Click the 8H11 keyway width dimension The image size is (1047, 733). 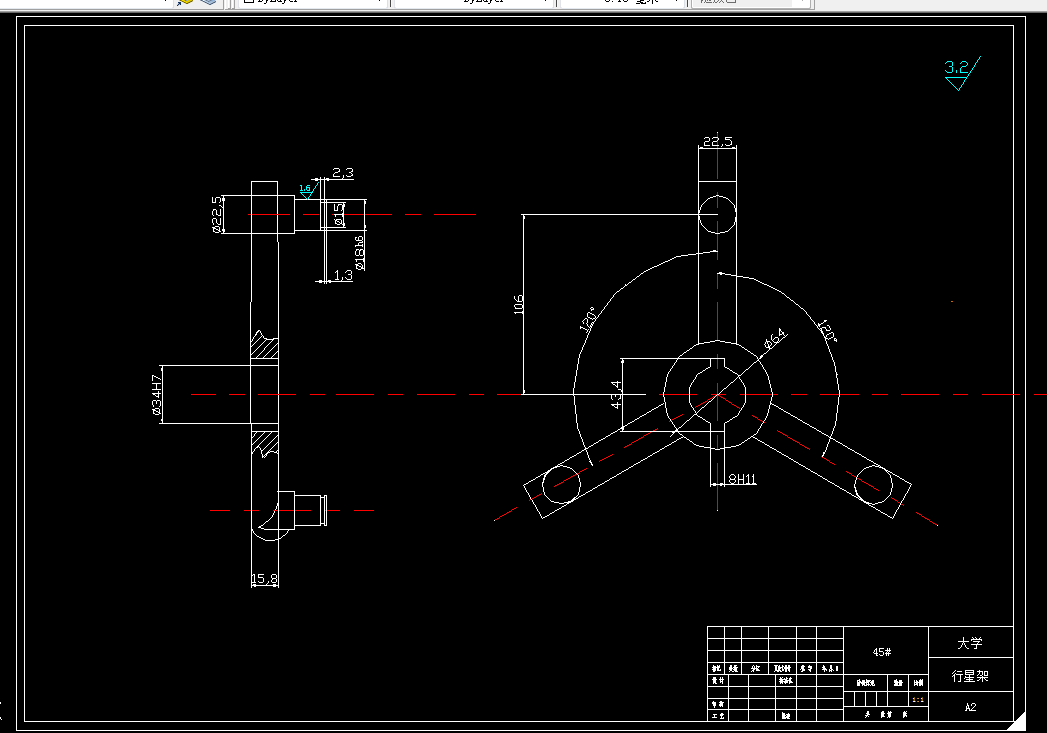click(742, 479)
